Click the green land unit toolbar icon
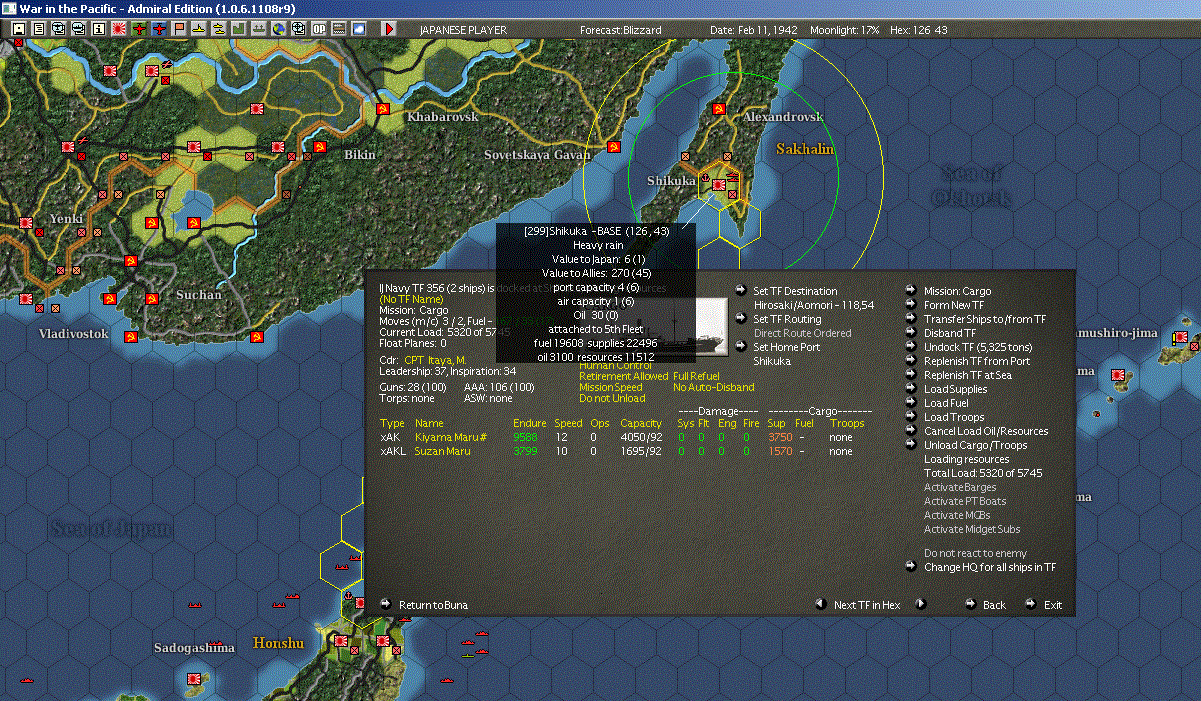Image resolution: width=1201 pixels, height=701 pixels. pos(239,30)
